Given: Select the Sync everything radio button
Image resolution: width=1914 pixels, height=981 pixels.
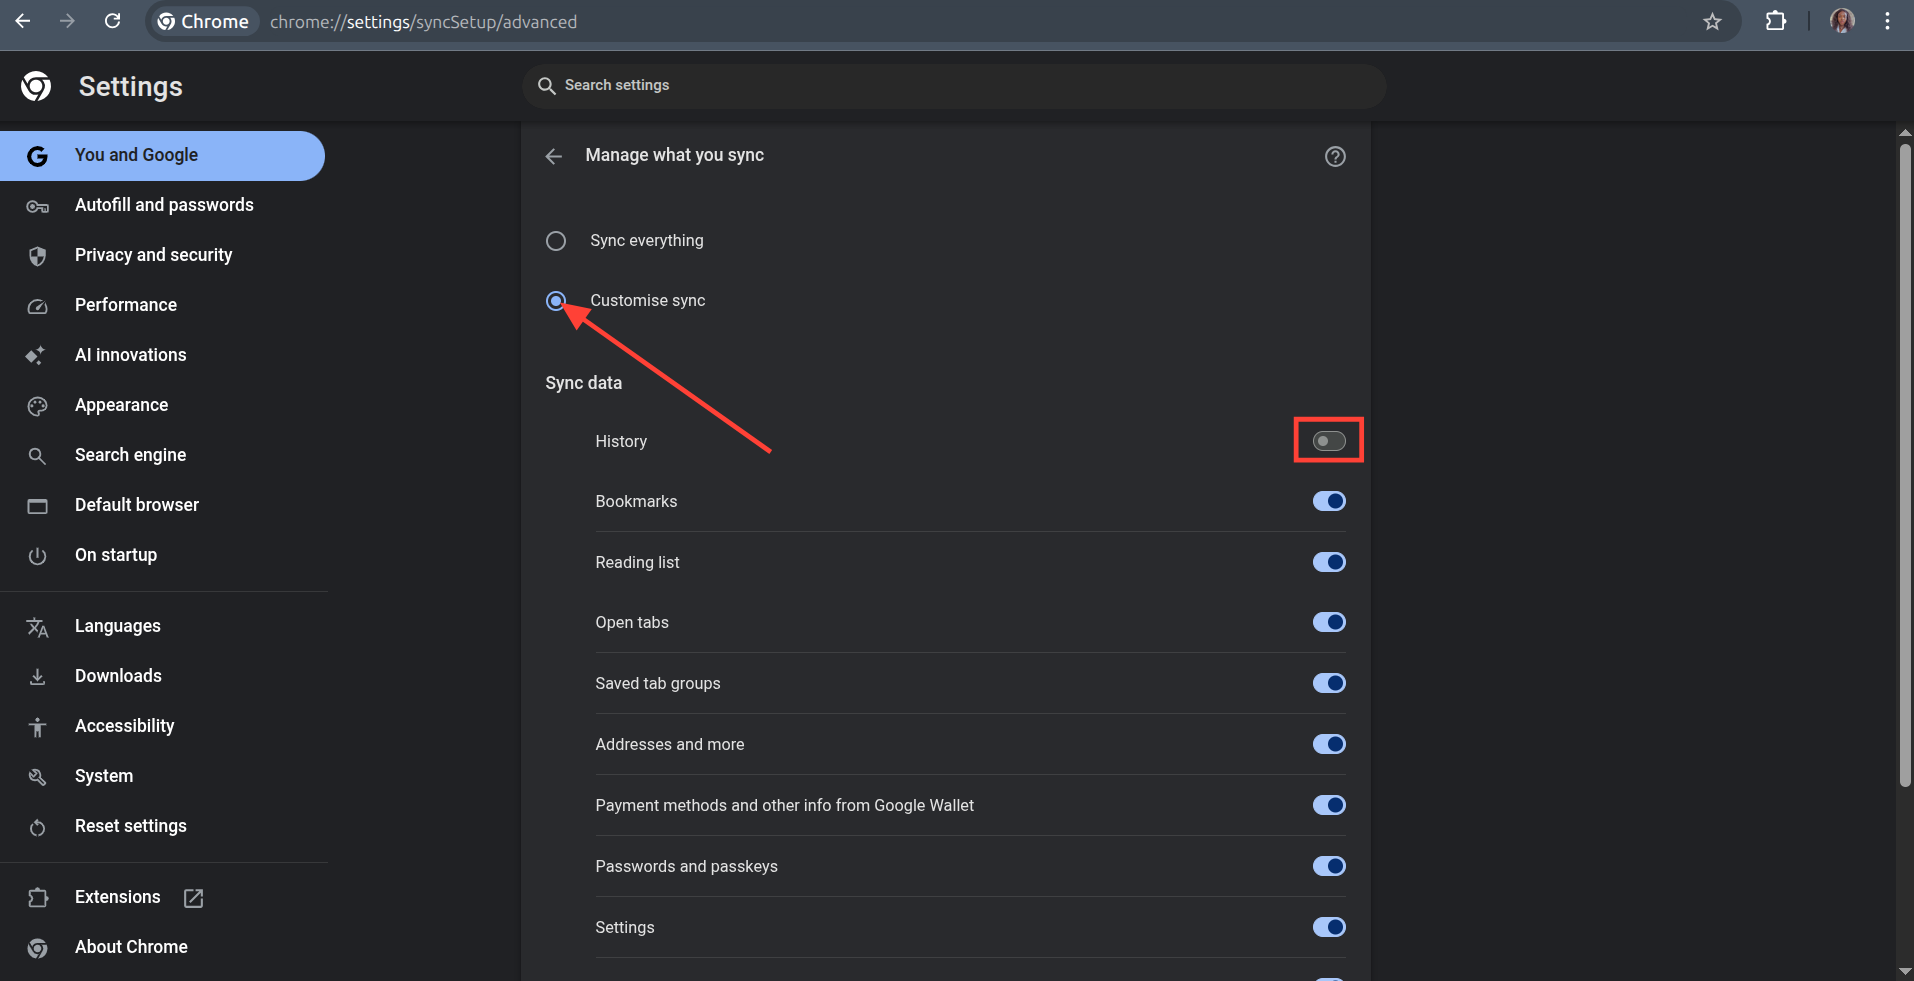Looking at the screenshot, I should point(556,241).
